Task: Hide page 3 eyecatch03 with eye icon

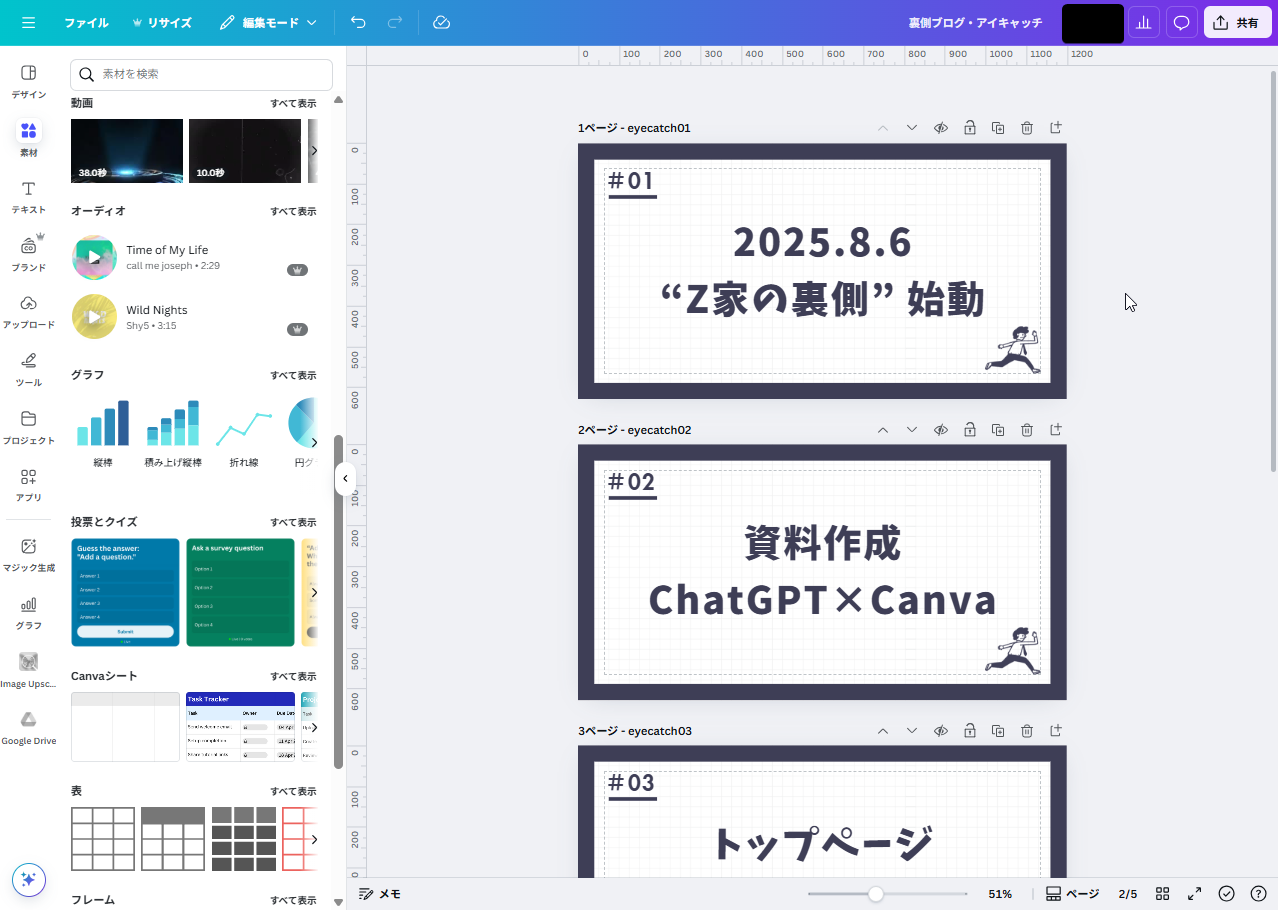Action: point(940,731)
